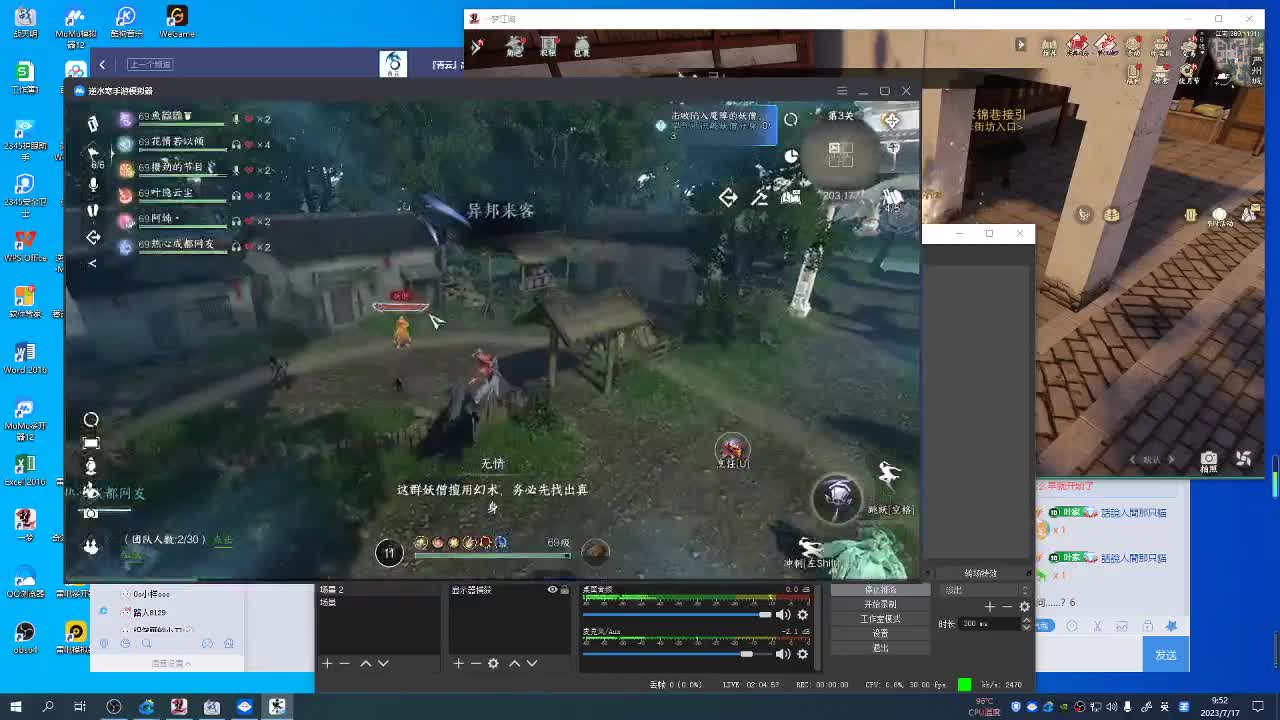Open the Windows Start menu
The width and height of the screenshot is (1280, 720).
[x=16, y=707]
